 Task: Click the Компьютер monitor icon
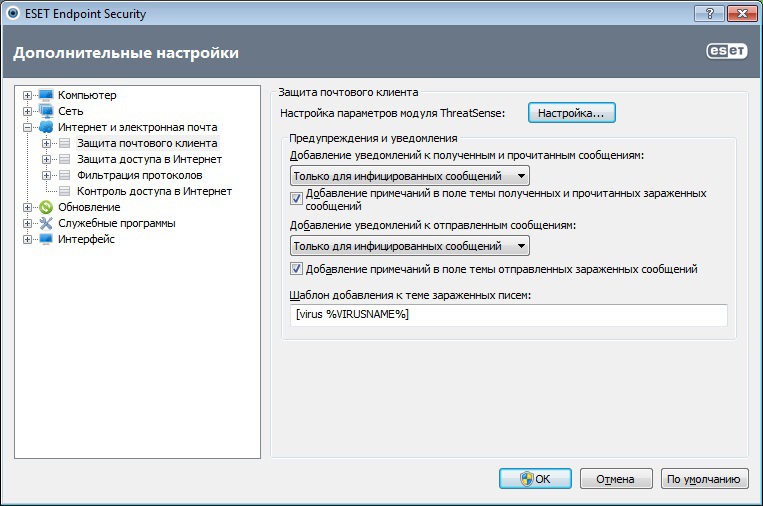pyautogui.click(x=45, y=95)
